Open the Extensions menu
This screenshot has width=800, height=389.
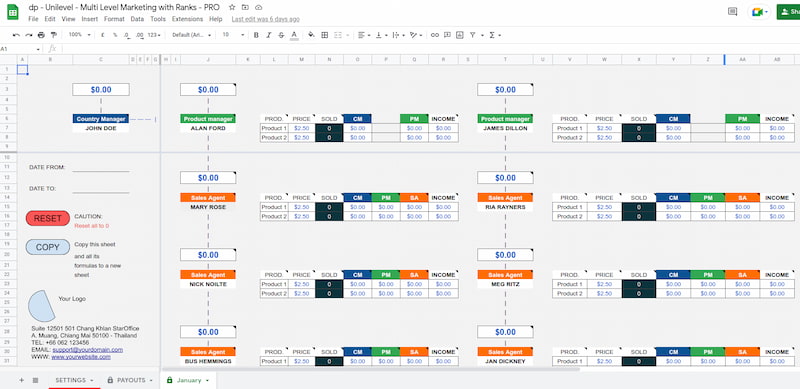187,19
